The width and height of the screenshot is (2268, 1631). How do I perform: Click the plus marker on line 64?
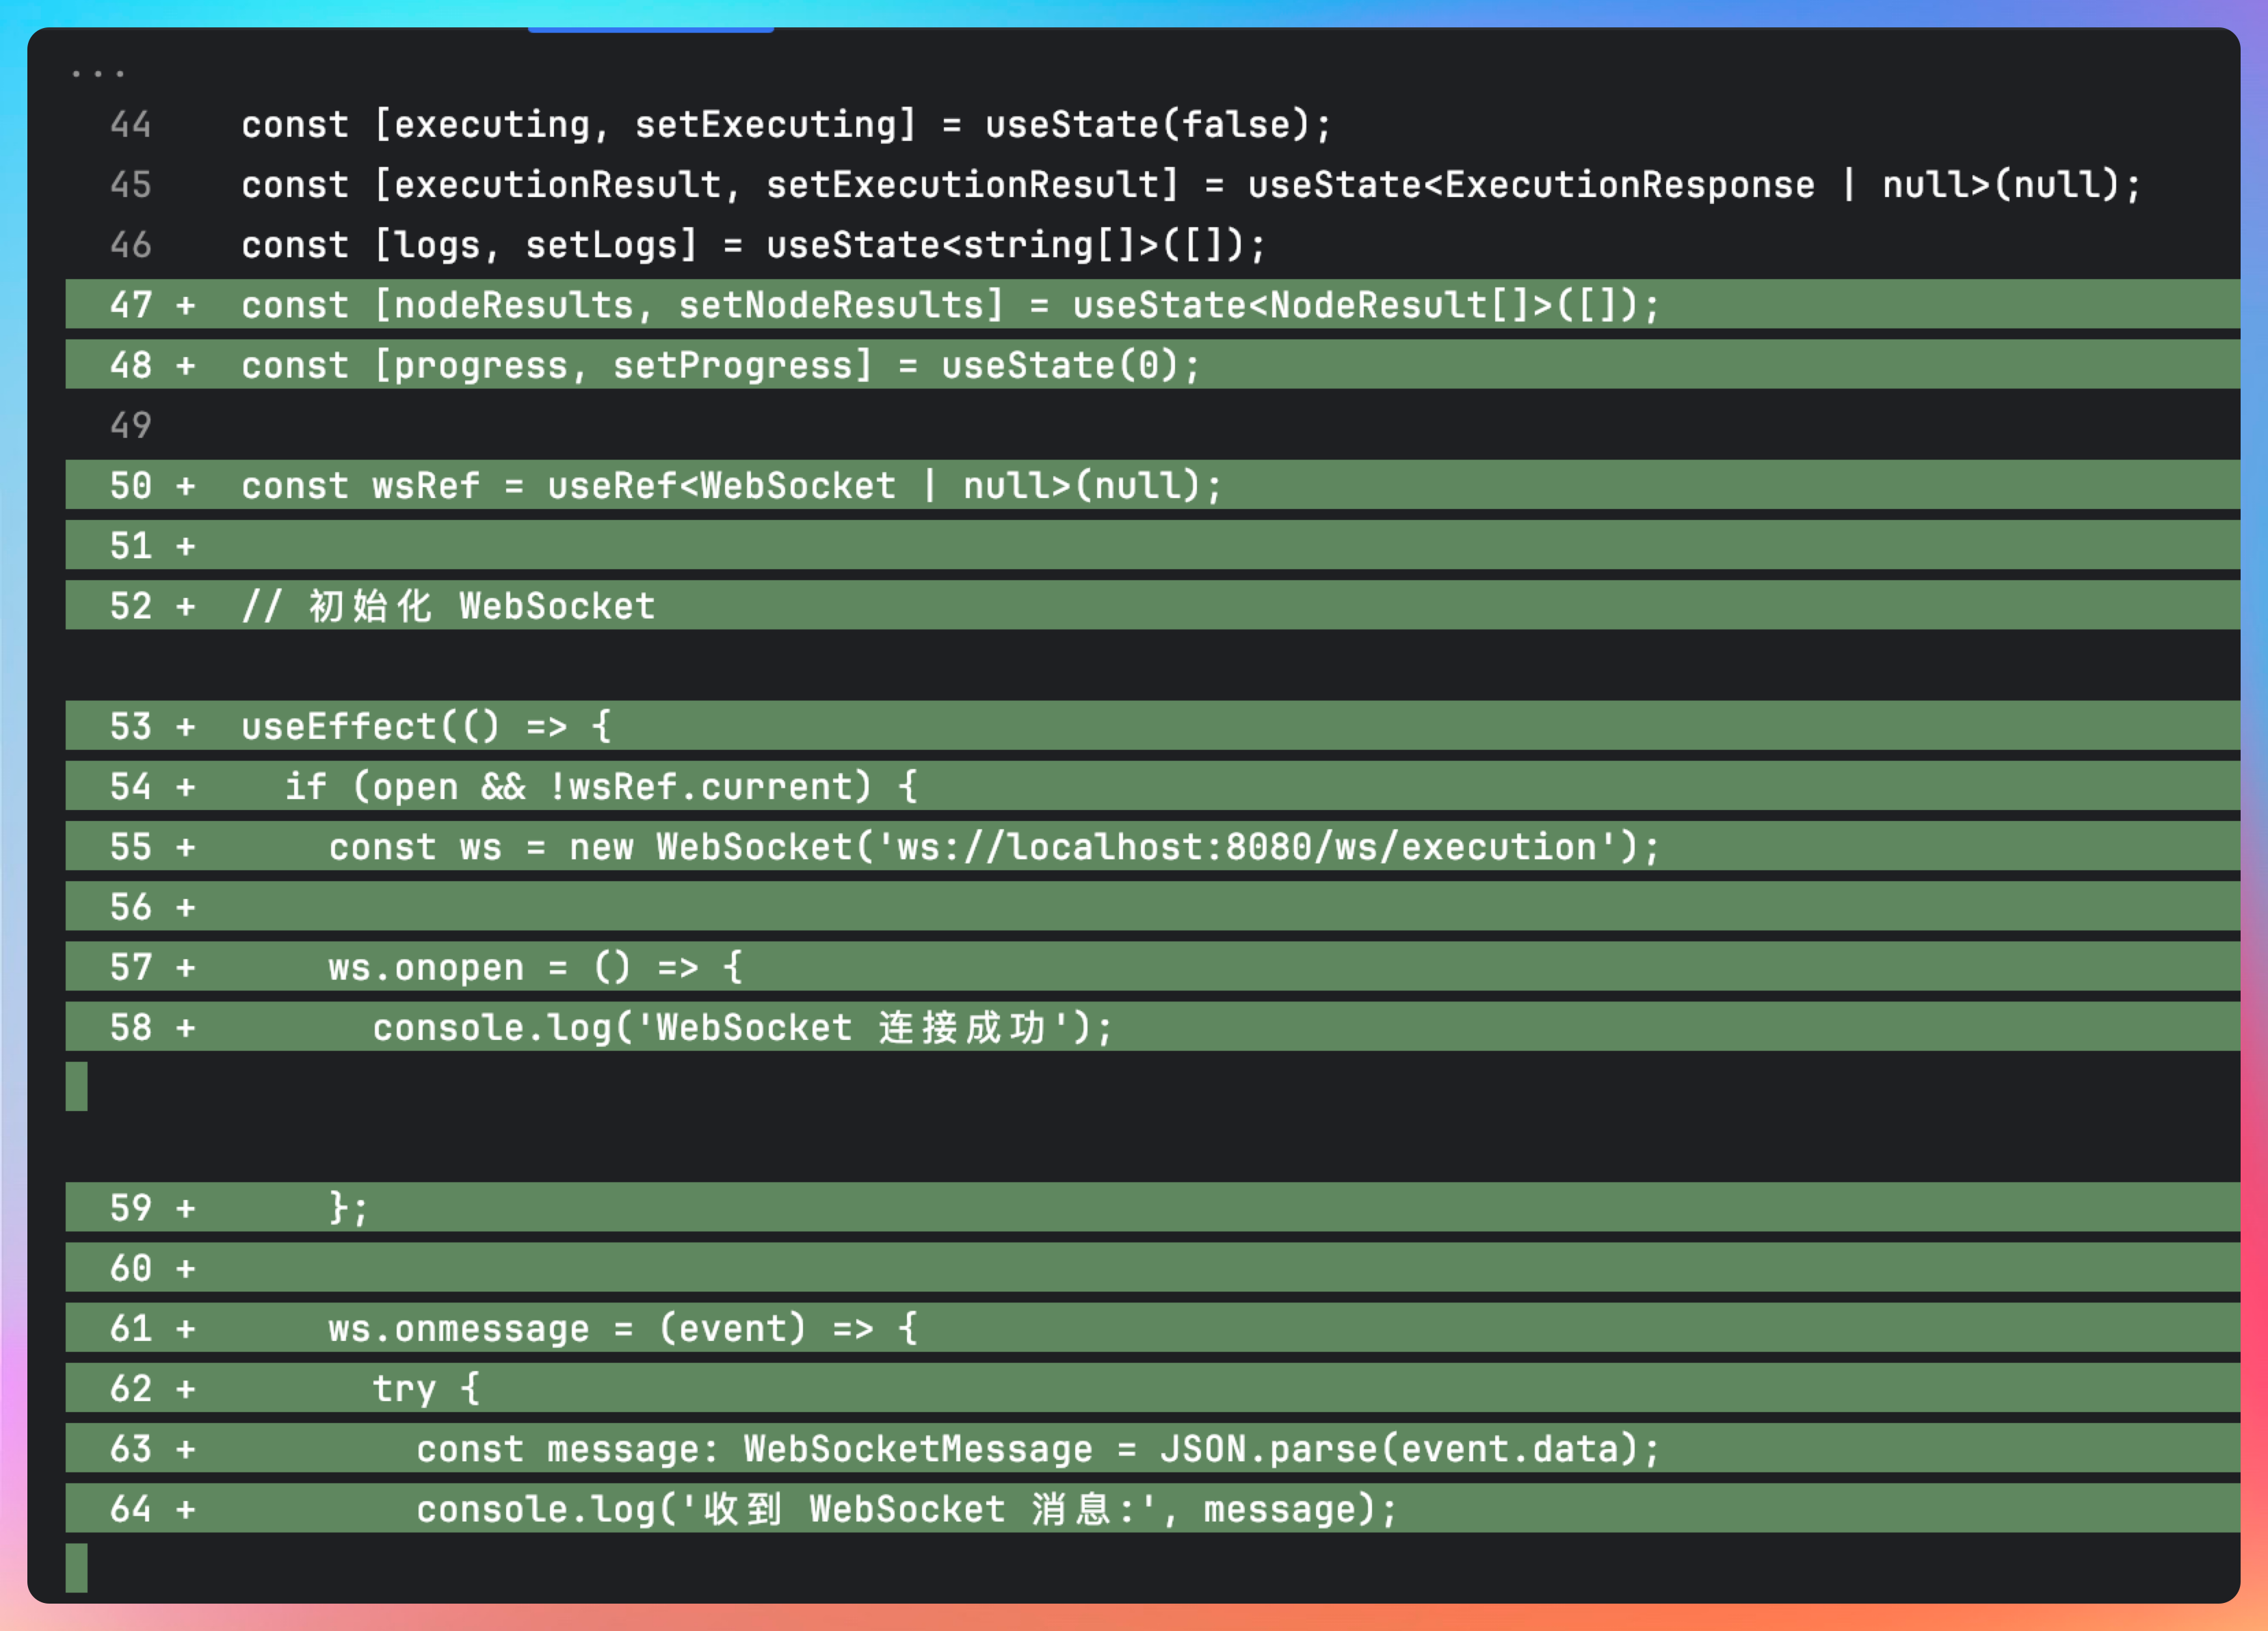click(x=185, y=1509)
